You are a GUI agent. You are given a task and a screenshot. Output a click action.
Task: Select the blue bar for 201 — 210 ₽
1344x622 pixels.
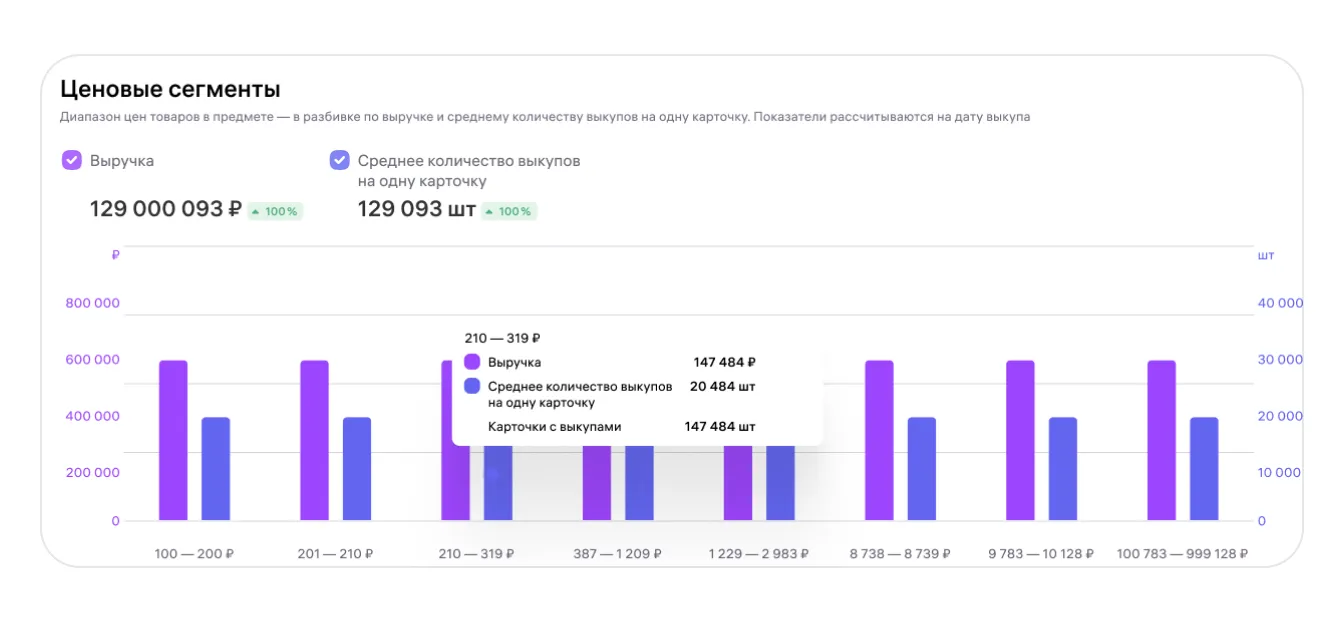[x=357, y=468]
